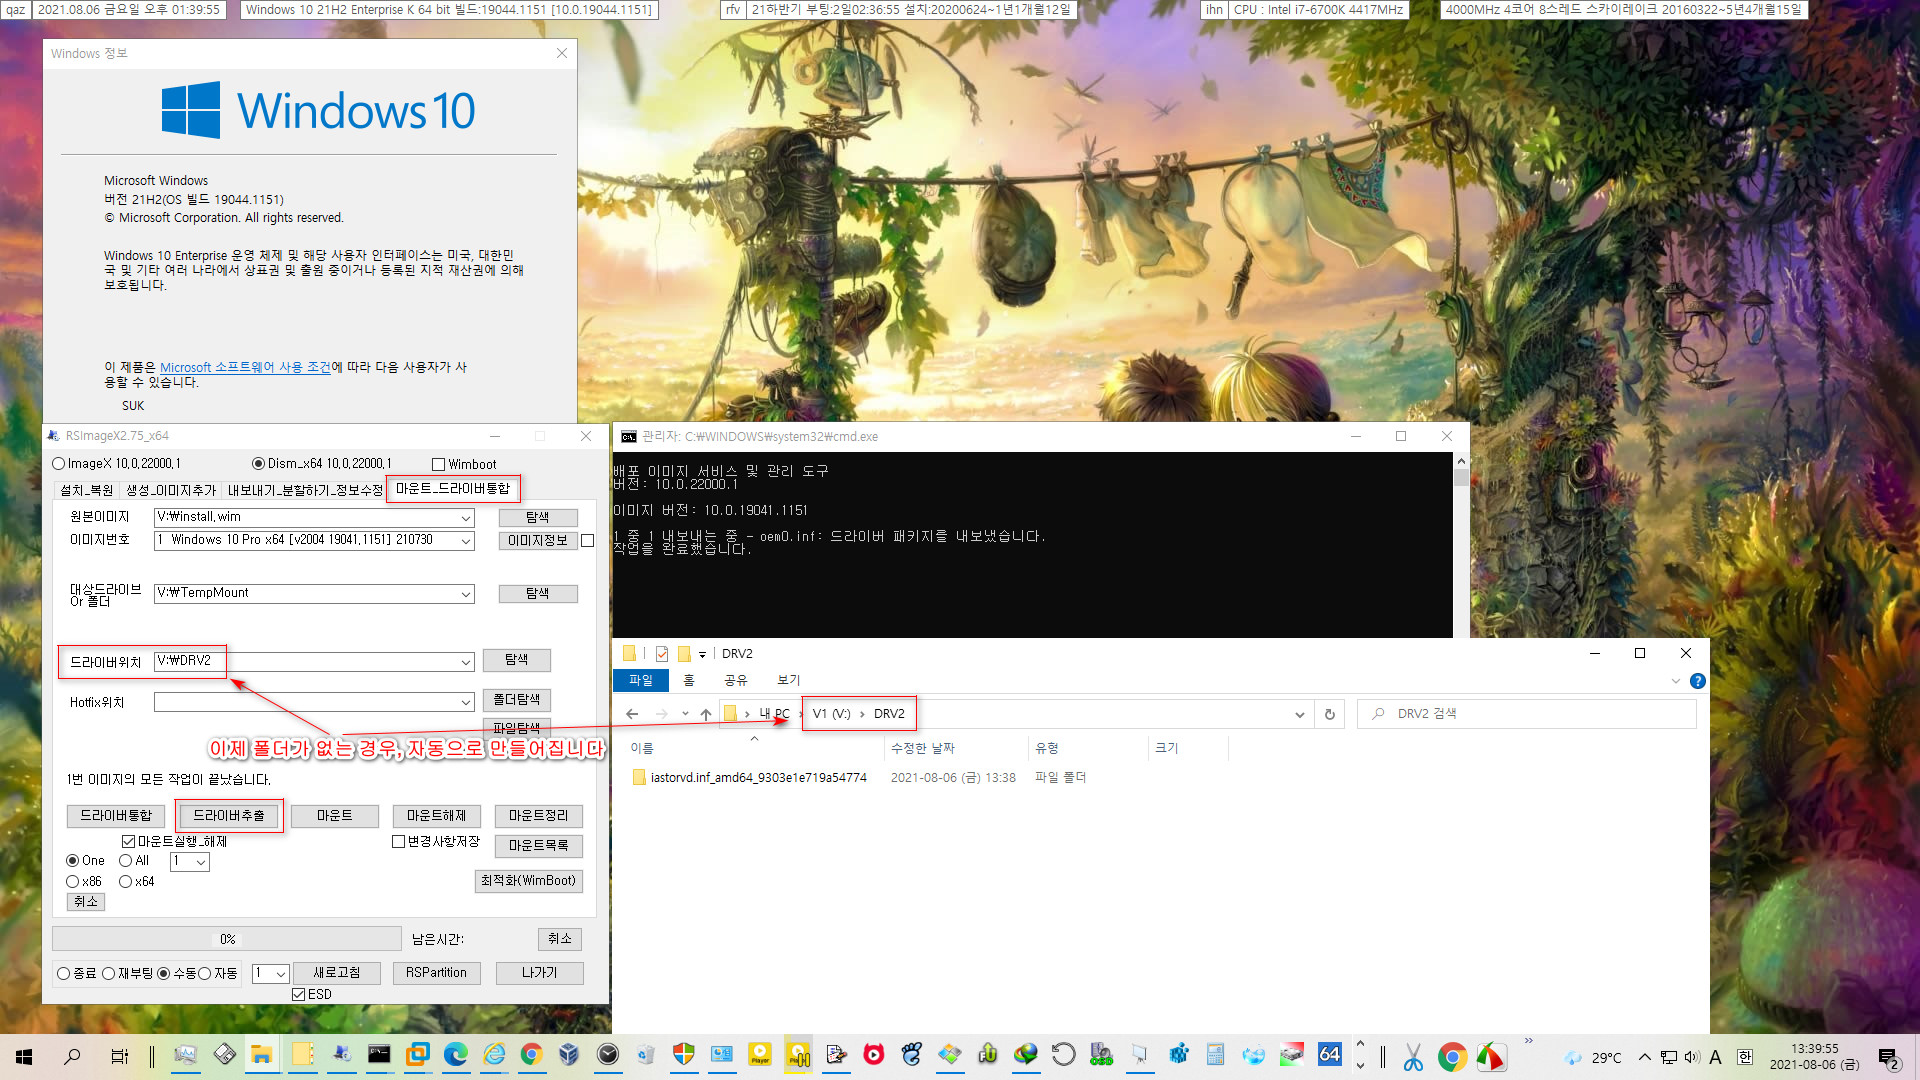Image resolution: width=1920 pixels, height=1080 pixels.
Task: Open the Windows Start menu
Action: pyautogui.click(x=24, y=1056)
